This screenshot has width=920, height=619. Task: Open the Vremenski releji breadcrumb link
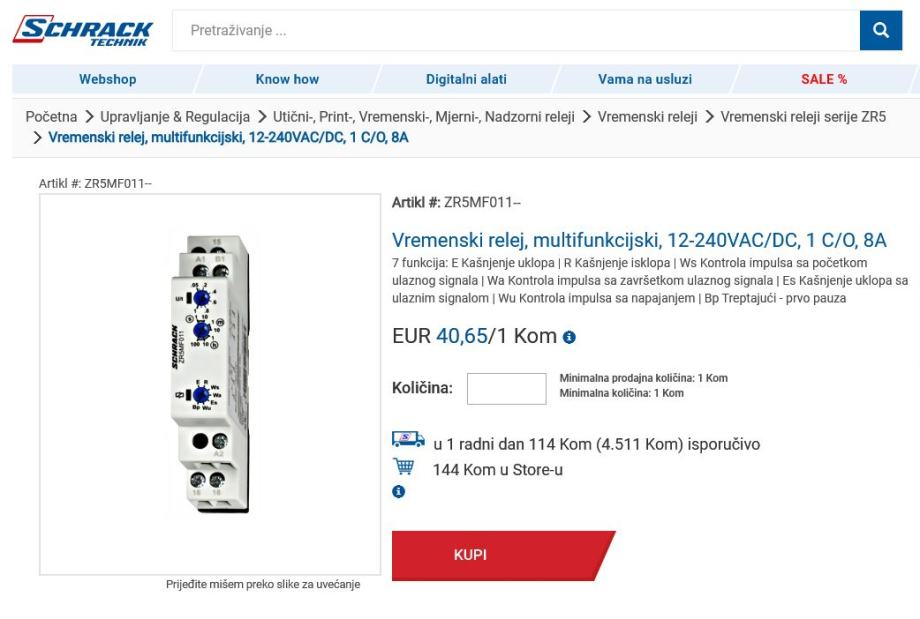click(647, 117)
